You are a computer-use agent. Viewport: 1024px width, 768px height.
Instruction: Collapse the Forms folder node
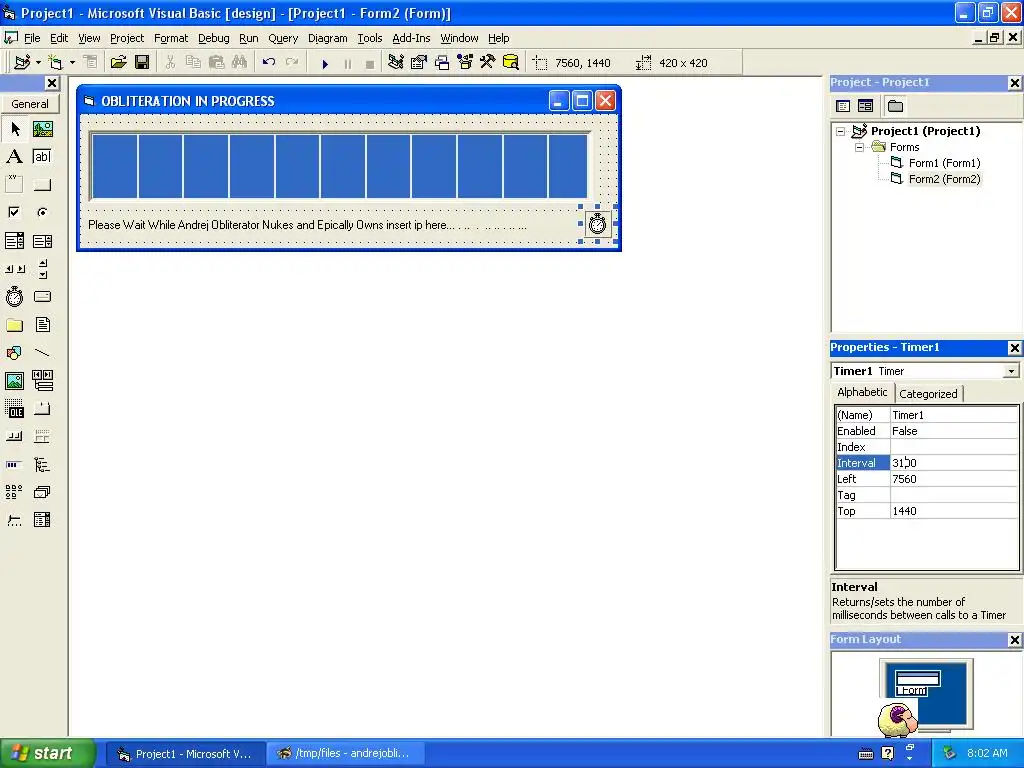click(859, 148)
